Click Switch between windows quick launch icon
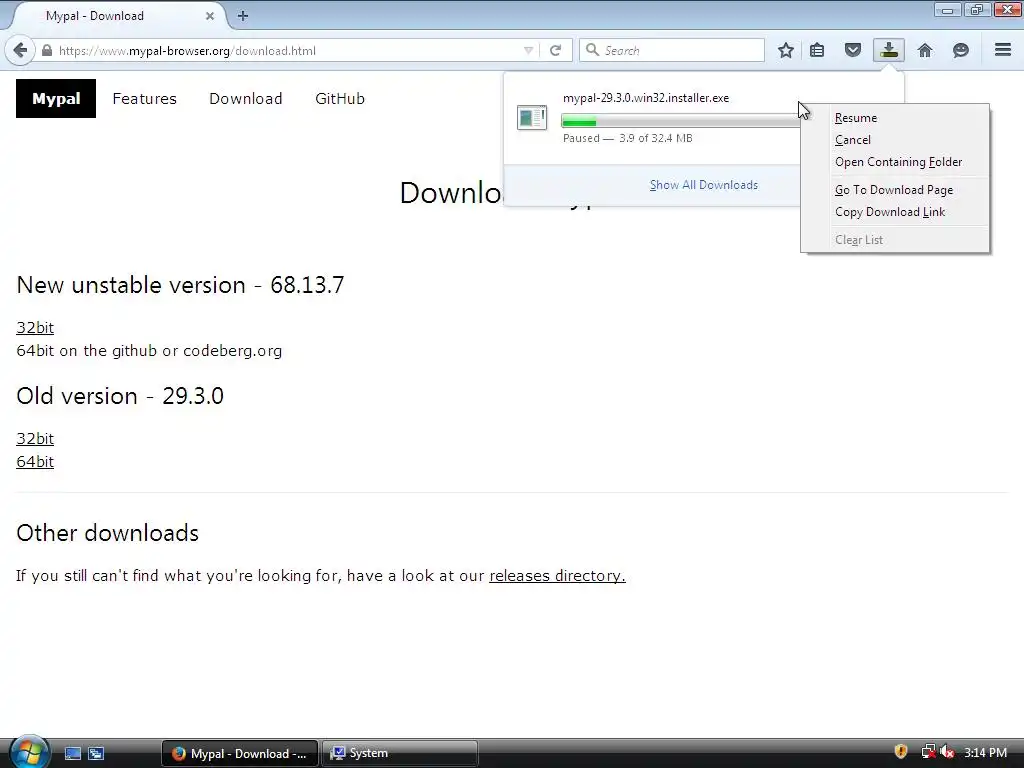The image size is (1024, 768). (x=96, y=753)
